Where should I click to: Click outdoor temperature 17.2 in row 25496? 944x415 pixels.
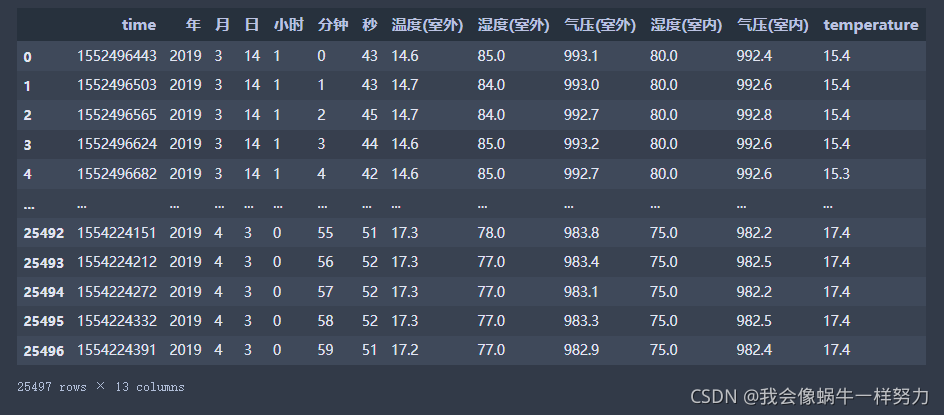405,350
